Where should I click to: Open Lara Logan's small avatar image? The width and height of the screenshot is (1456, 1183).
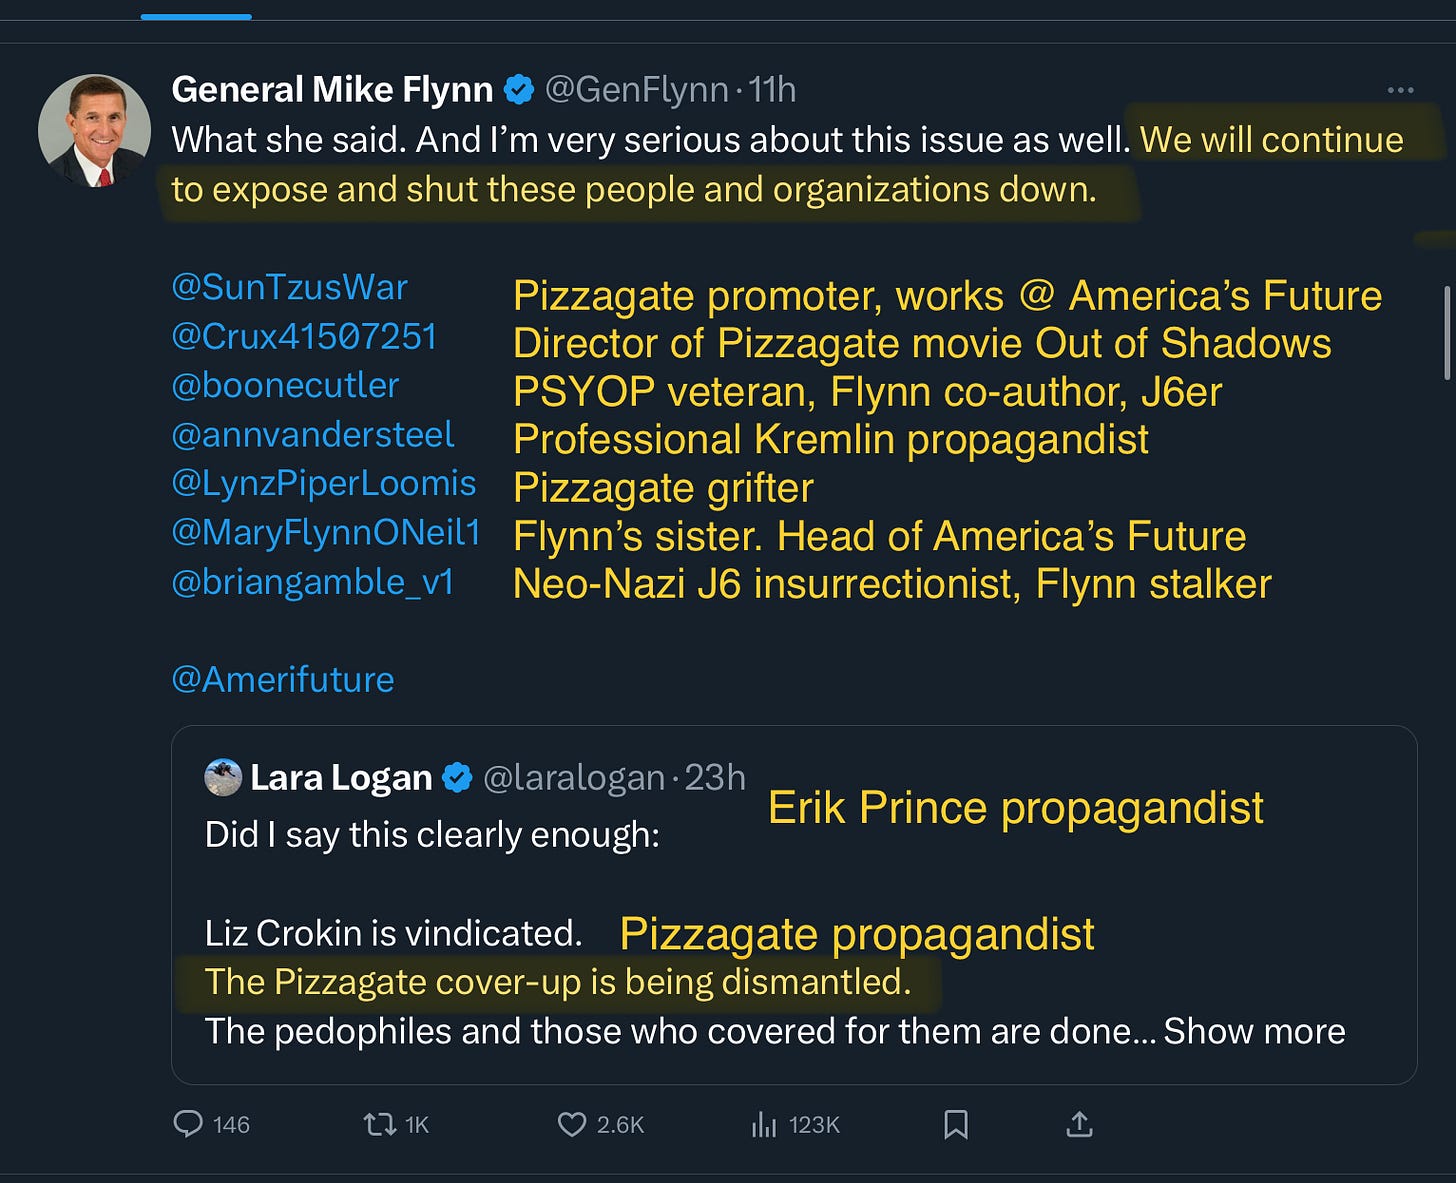[x=223, y=777]
